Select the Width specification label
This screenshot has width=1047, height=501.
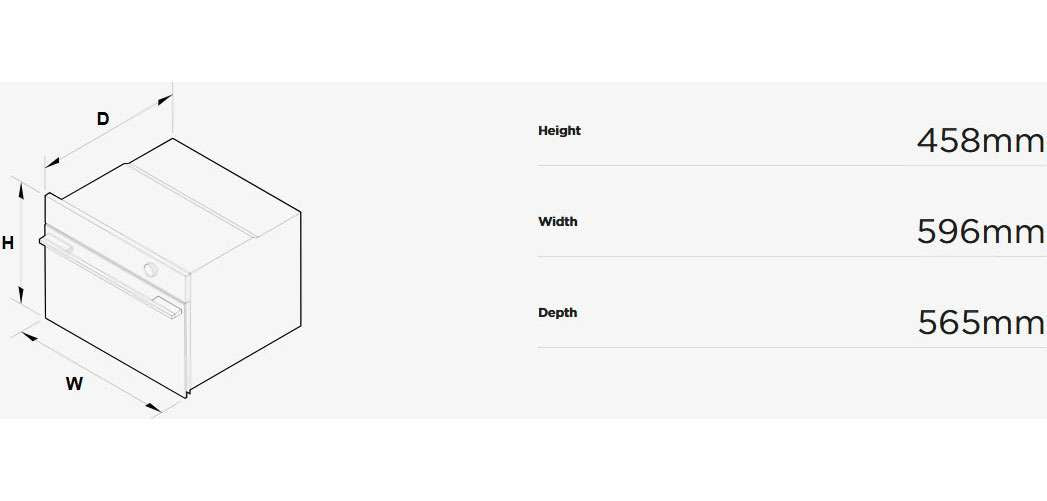(558, 222)
